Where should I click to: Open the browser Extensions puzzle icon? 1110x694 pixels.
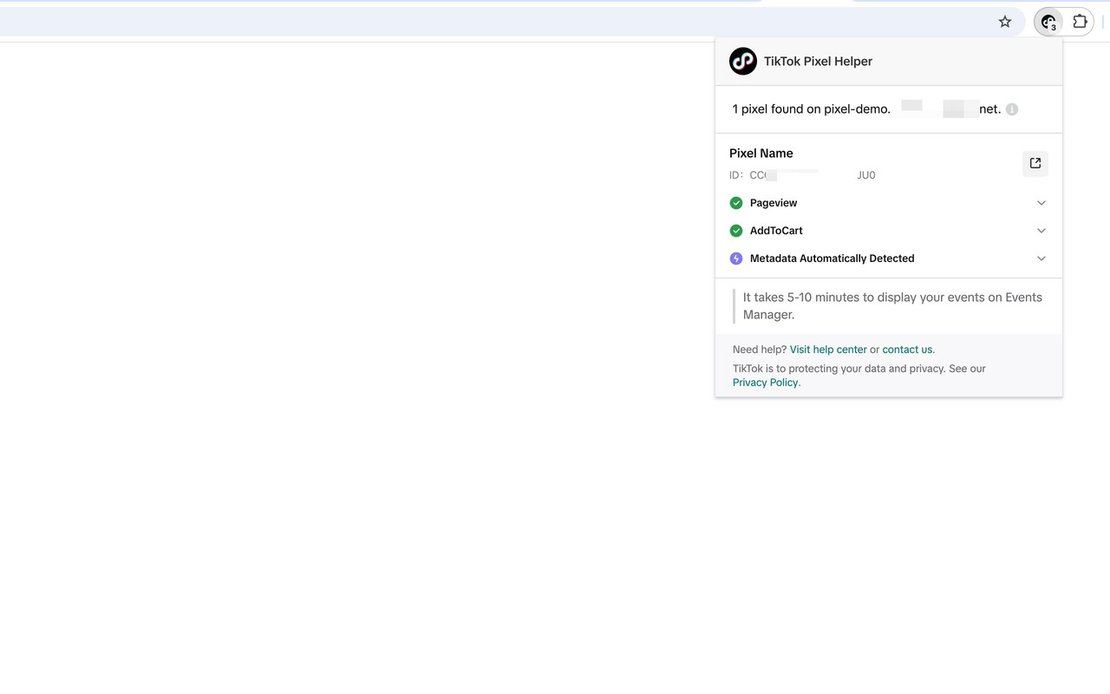click(1080, 22)
